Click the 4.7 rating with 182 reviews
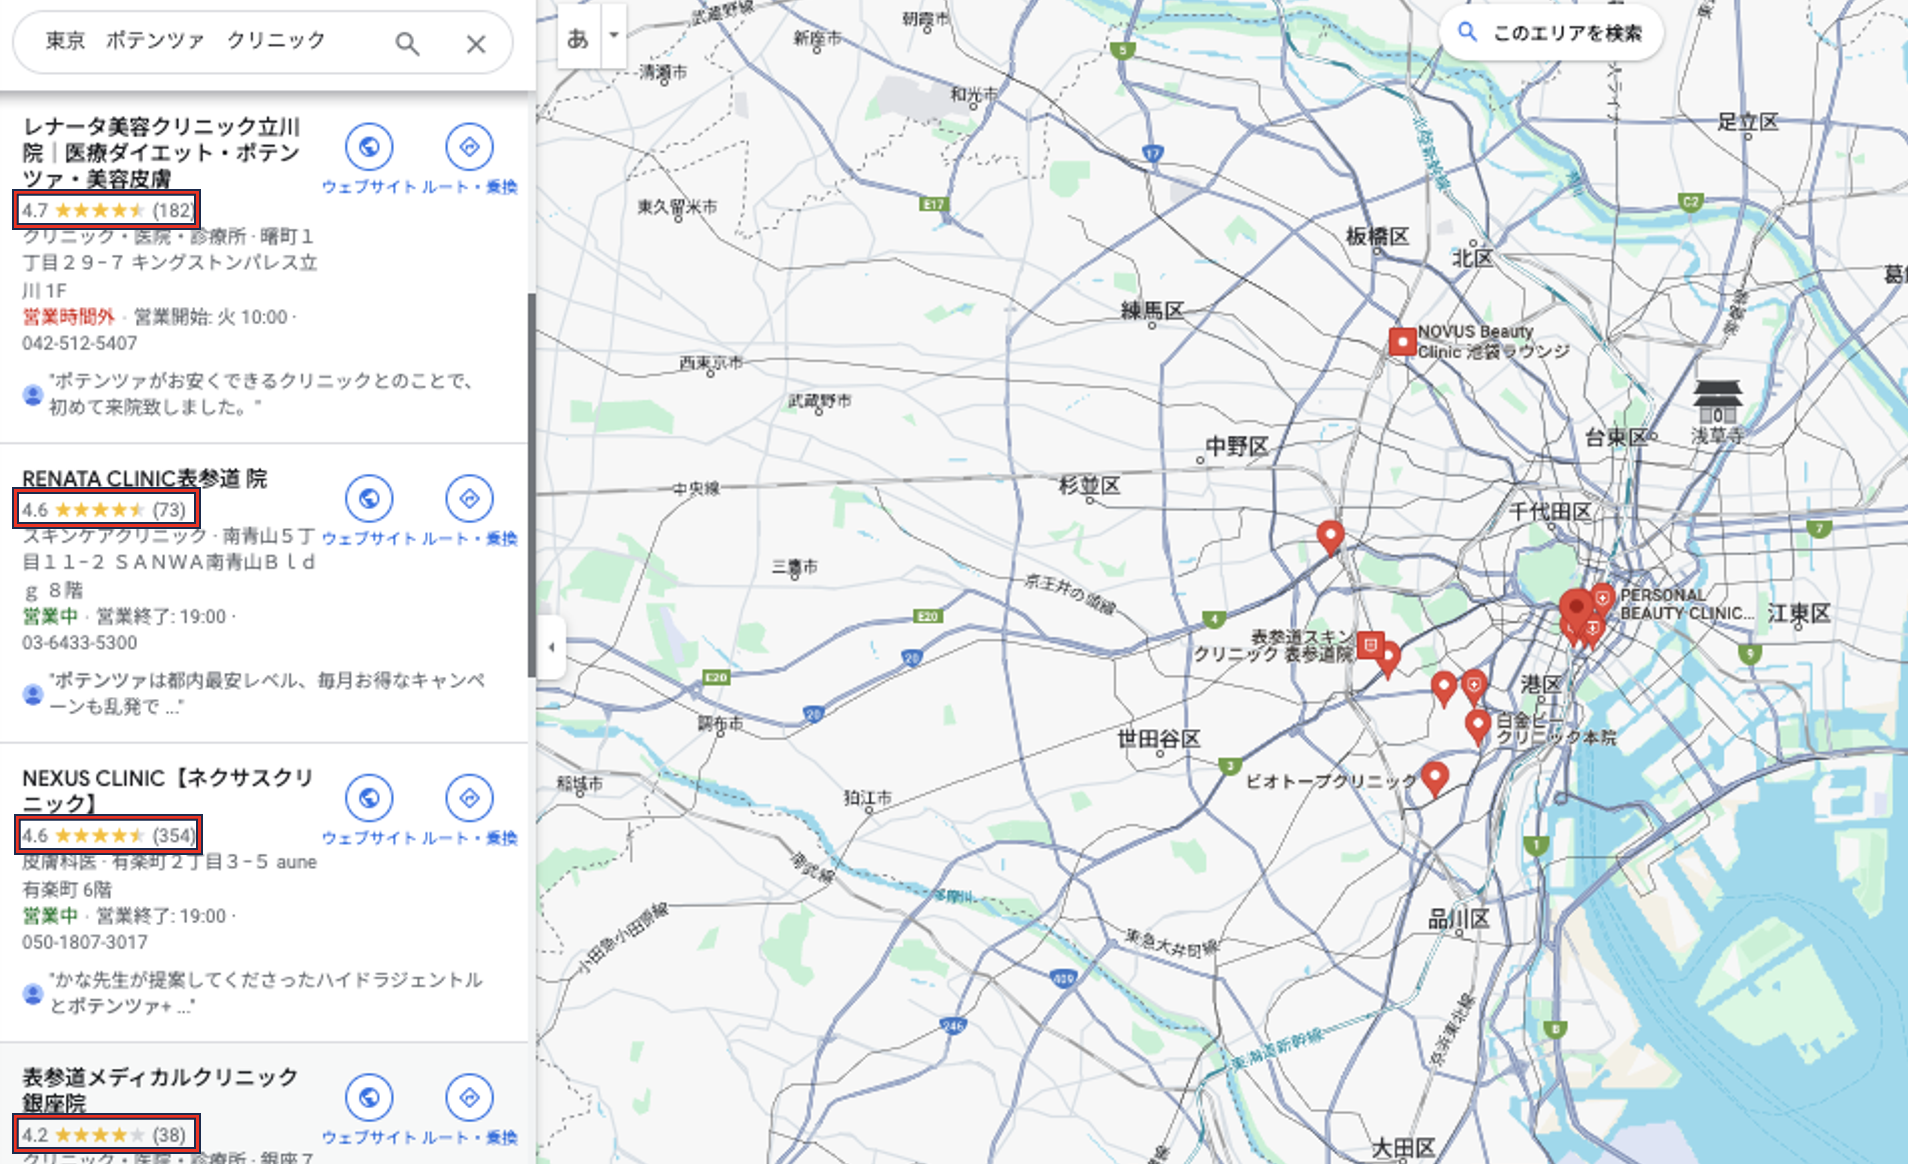Screen dimensions: 1908x1164 (106, 210)
